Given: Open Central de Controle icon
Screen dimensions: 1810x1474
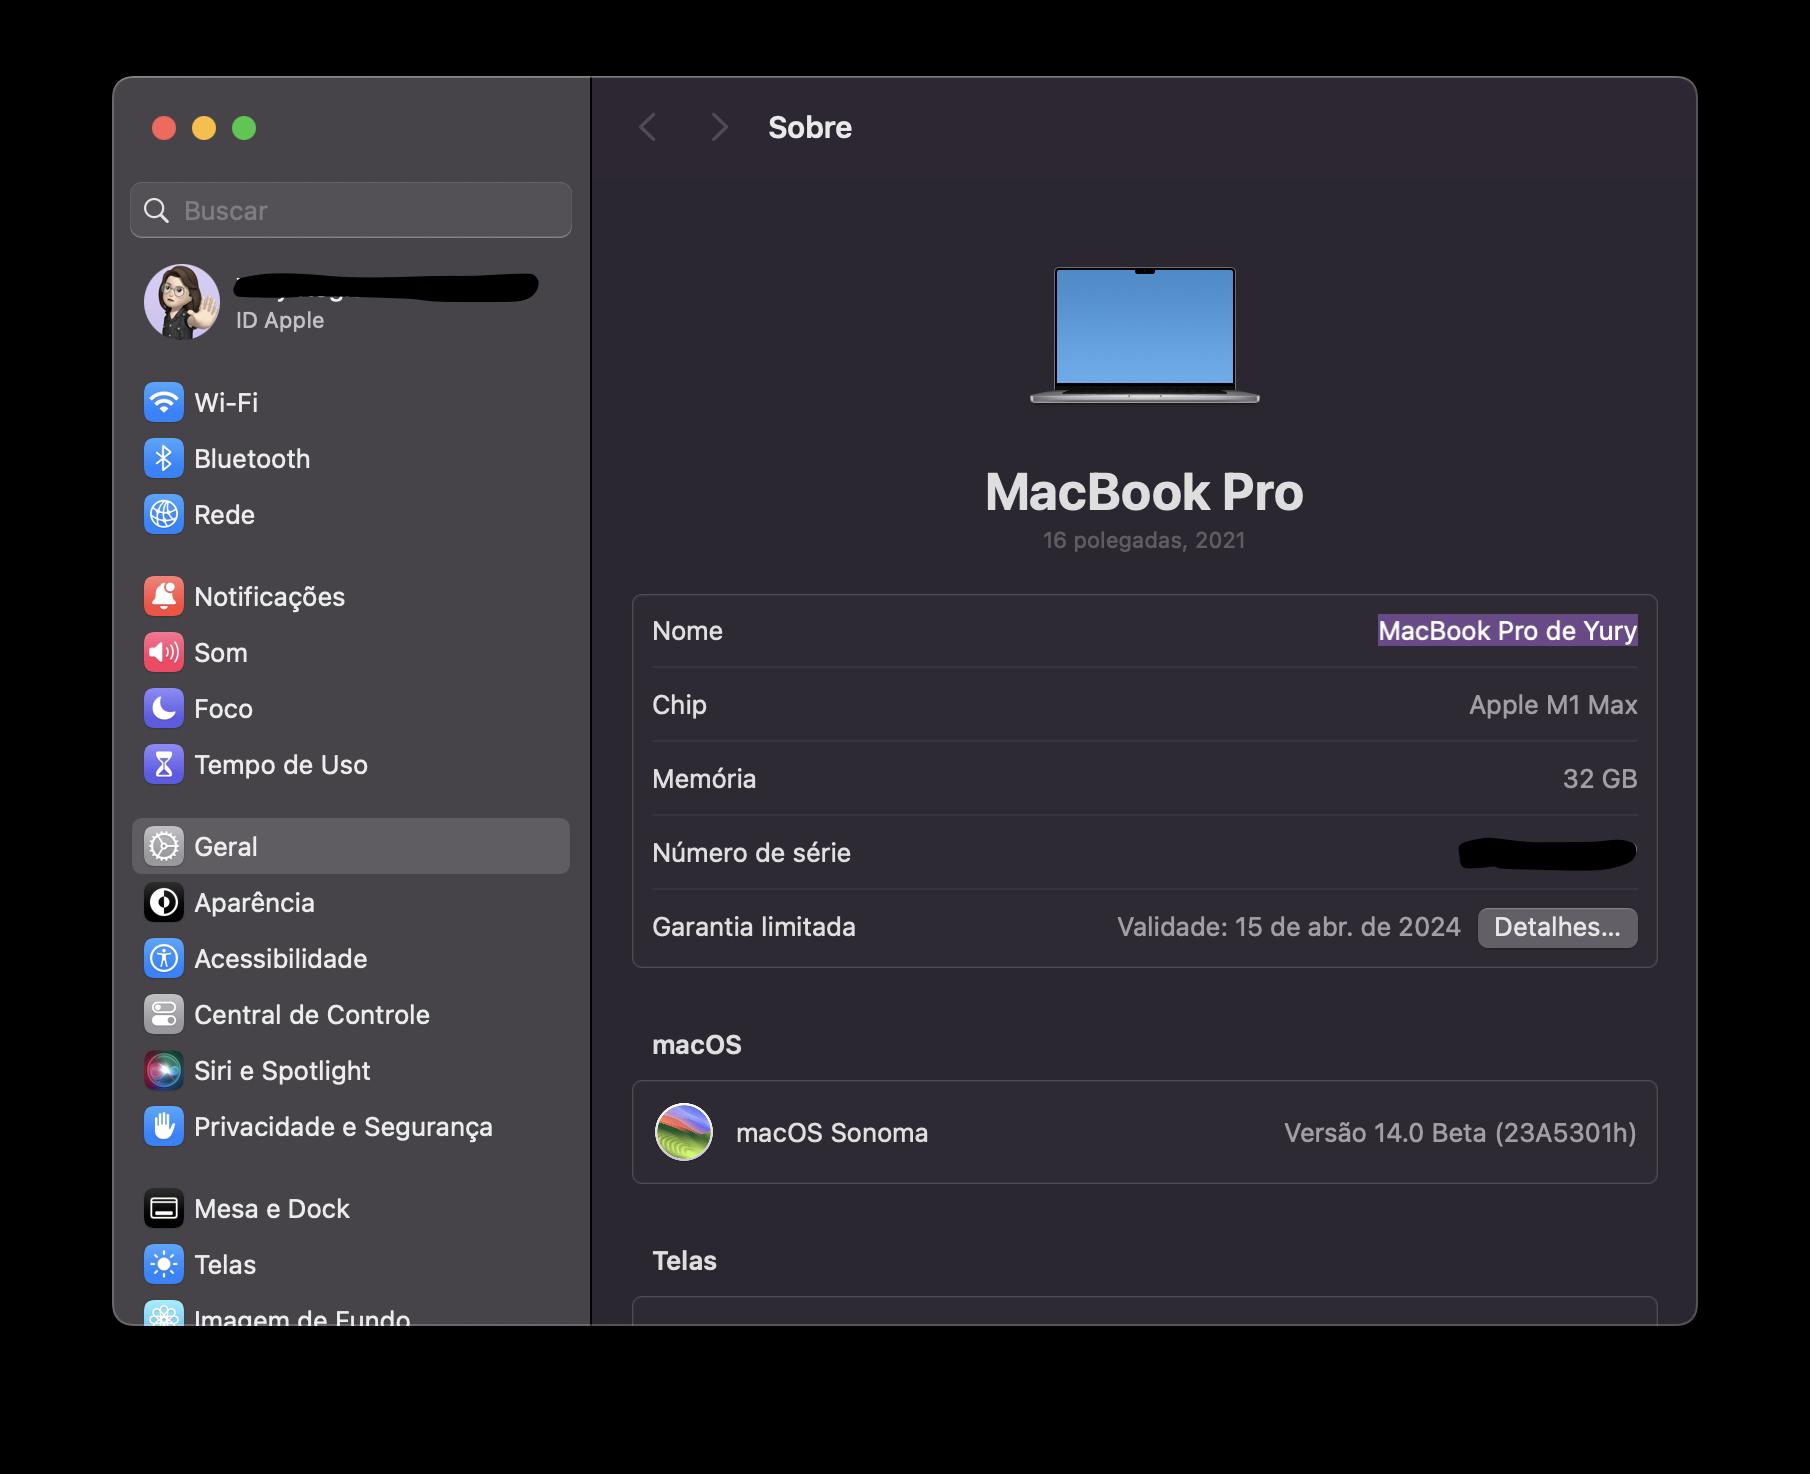Looking at the screenshot, I should [x=164, y=1015].
